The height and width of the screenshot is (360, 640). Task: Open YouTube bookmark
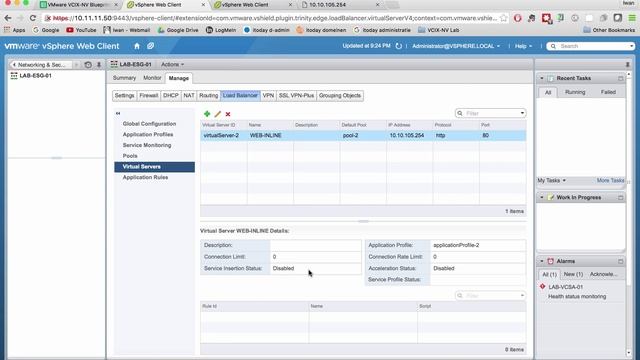[81, 30]
